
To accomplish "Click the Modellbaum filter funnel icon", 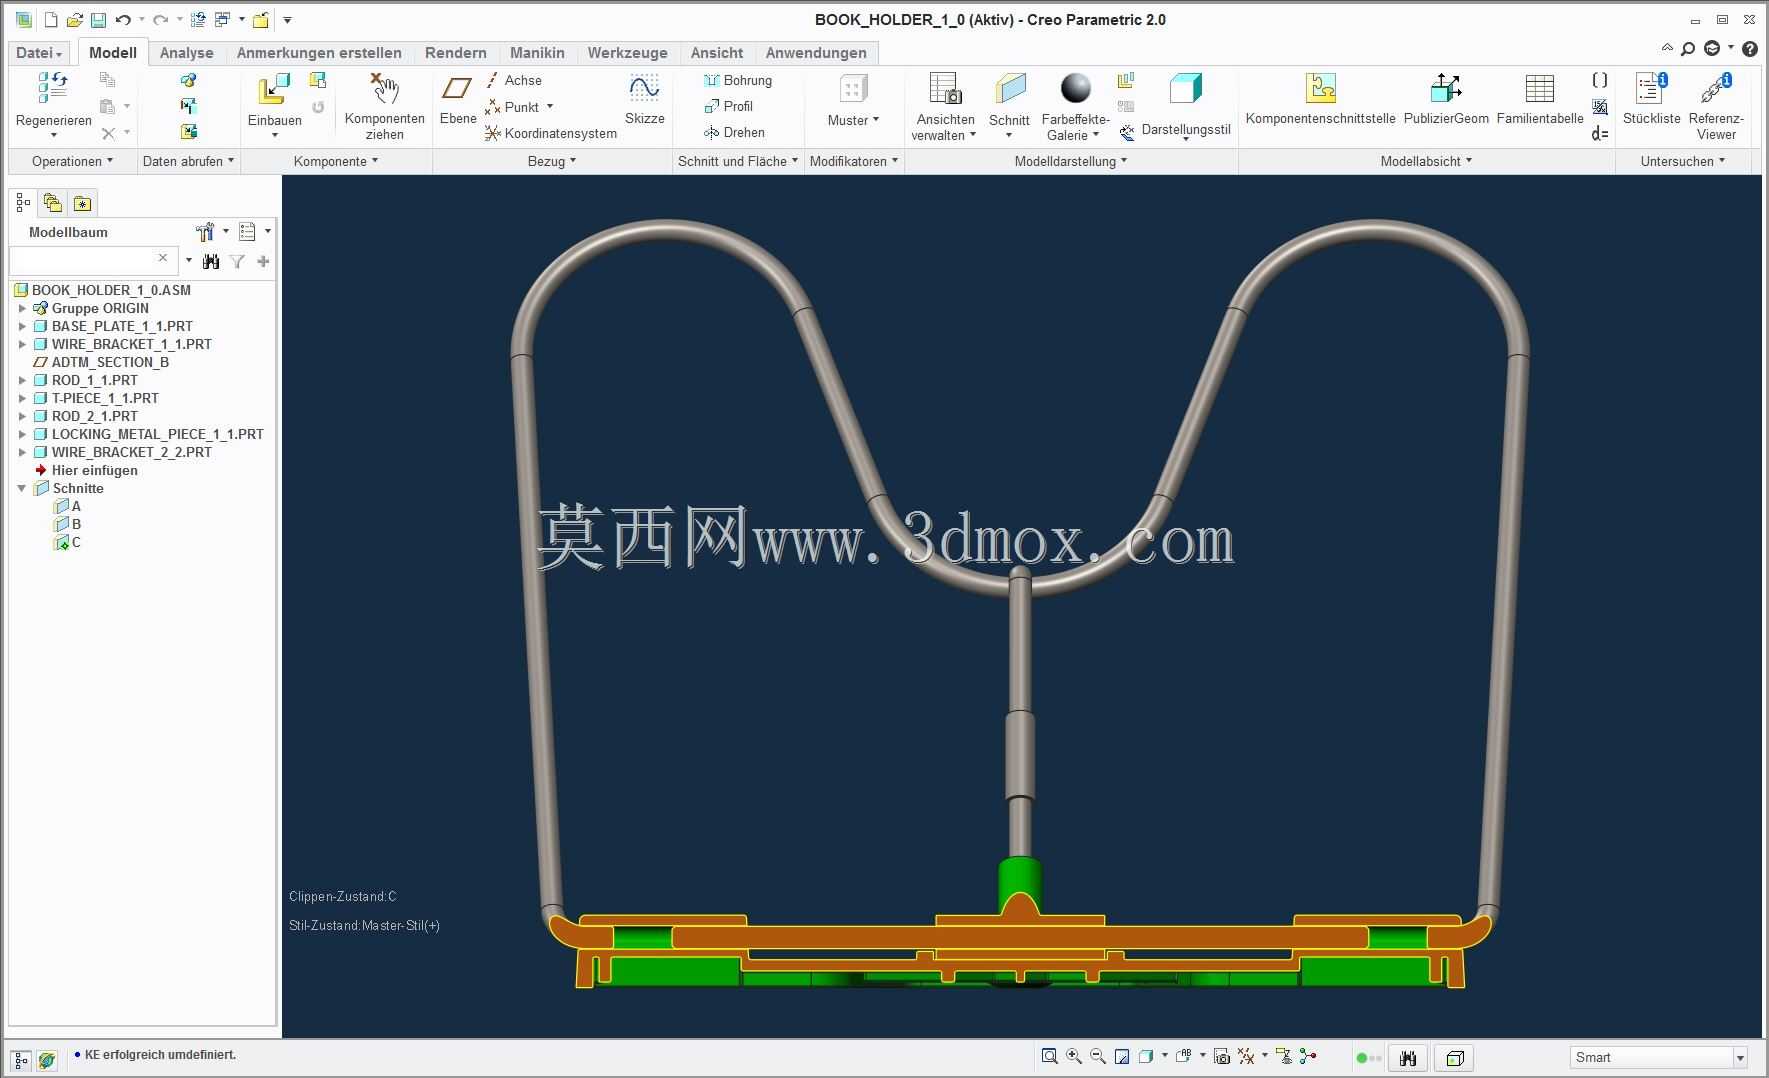I will click(237, 261).
